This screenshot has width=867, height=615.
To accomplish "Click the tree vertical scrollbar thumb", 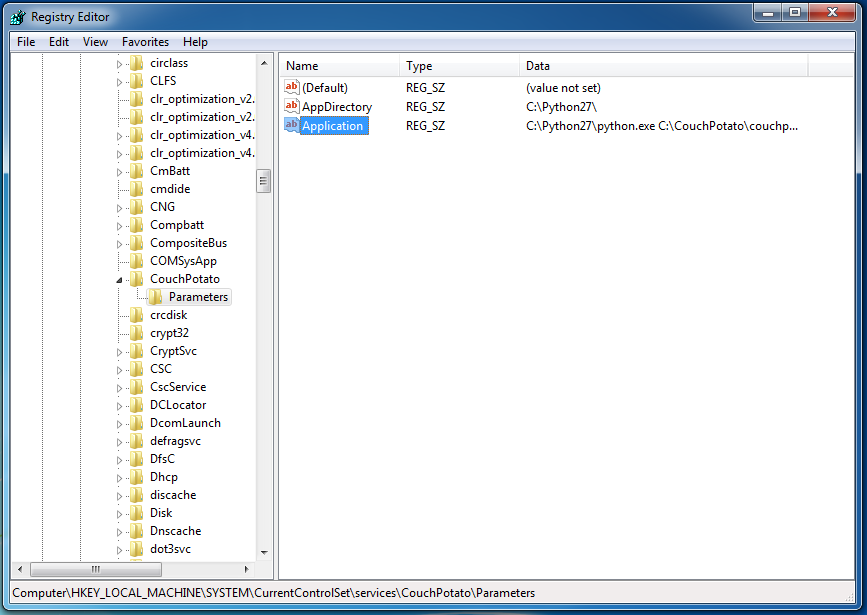I will (x=264, y=181).
